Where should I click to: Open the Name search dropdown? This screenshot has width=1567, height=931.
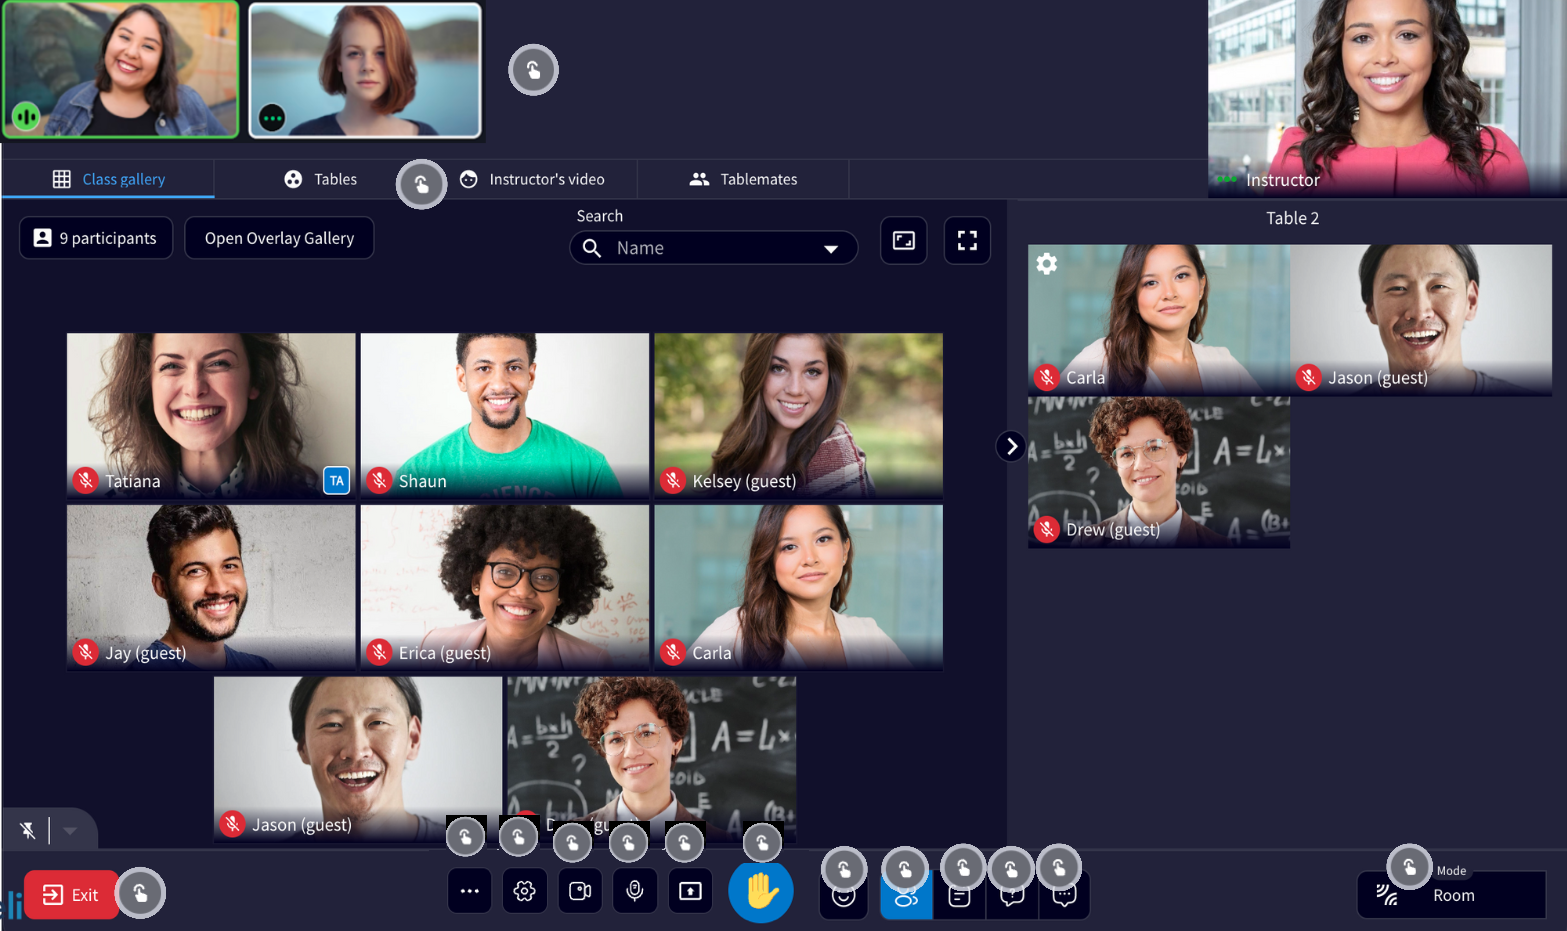click(831, 247)
